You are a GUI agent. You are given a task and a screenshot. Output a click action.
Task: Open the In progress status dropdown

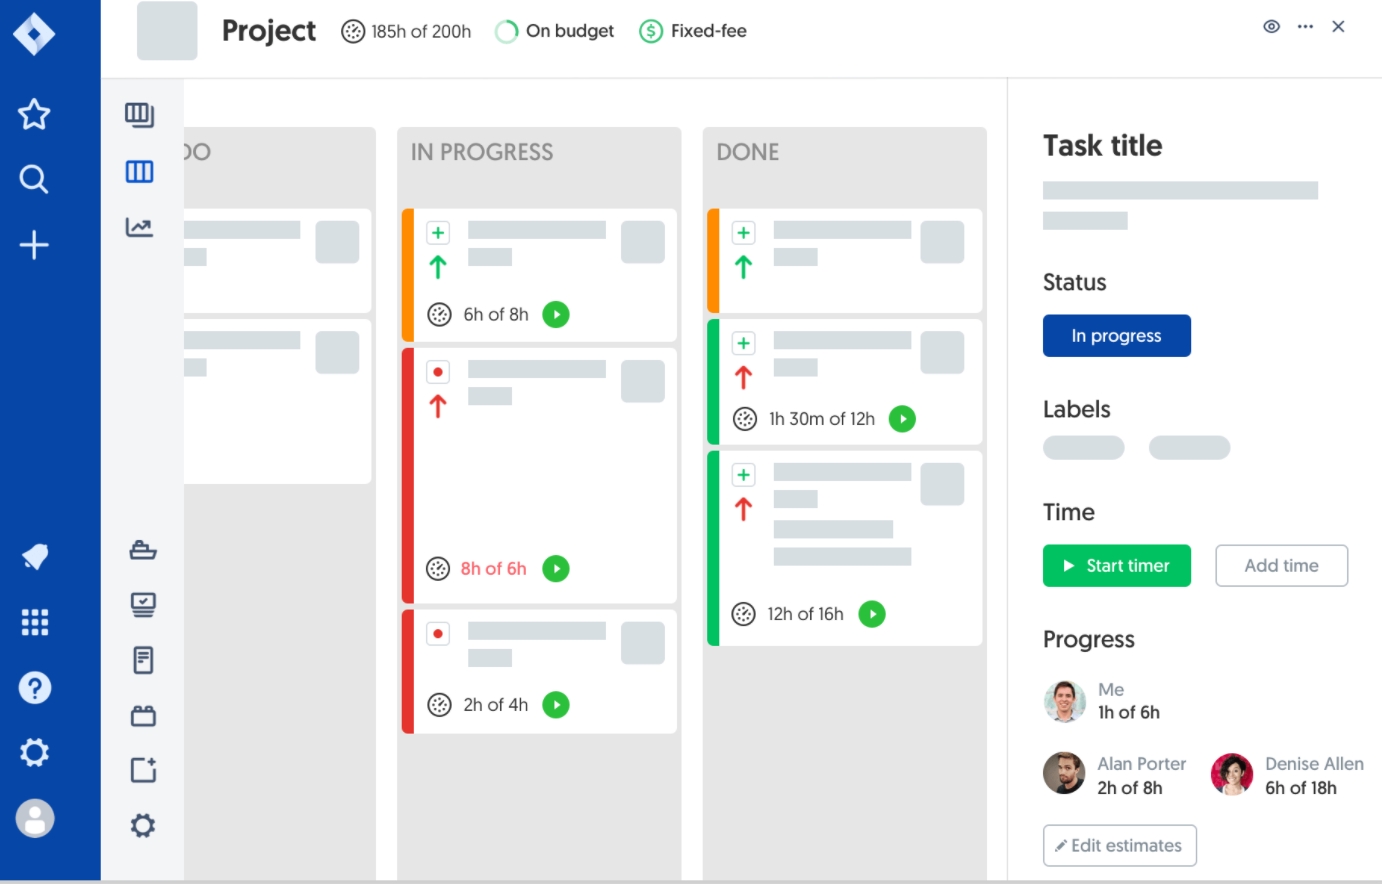pyautogui.click(x=1116, y=336)
